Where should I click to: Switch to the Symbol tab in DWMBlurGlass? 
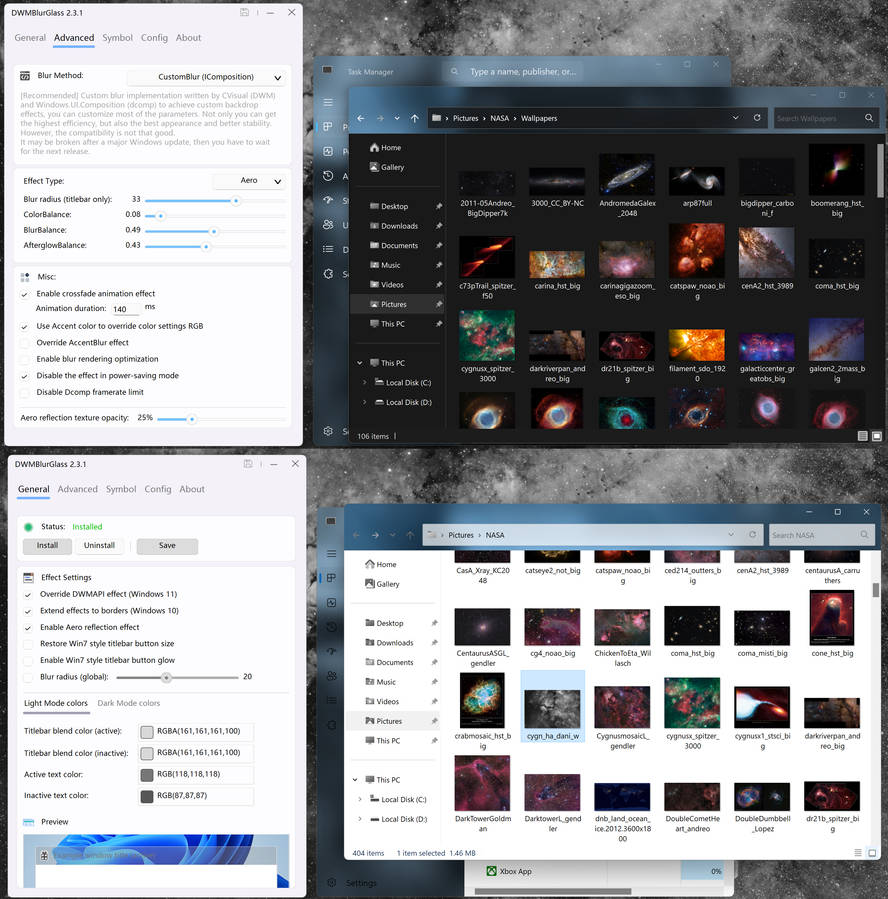click(x=117, y=38)
